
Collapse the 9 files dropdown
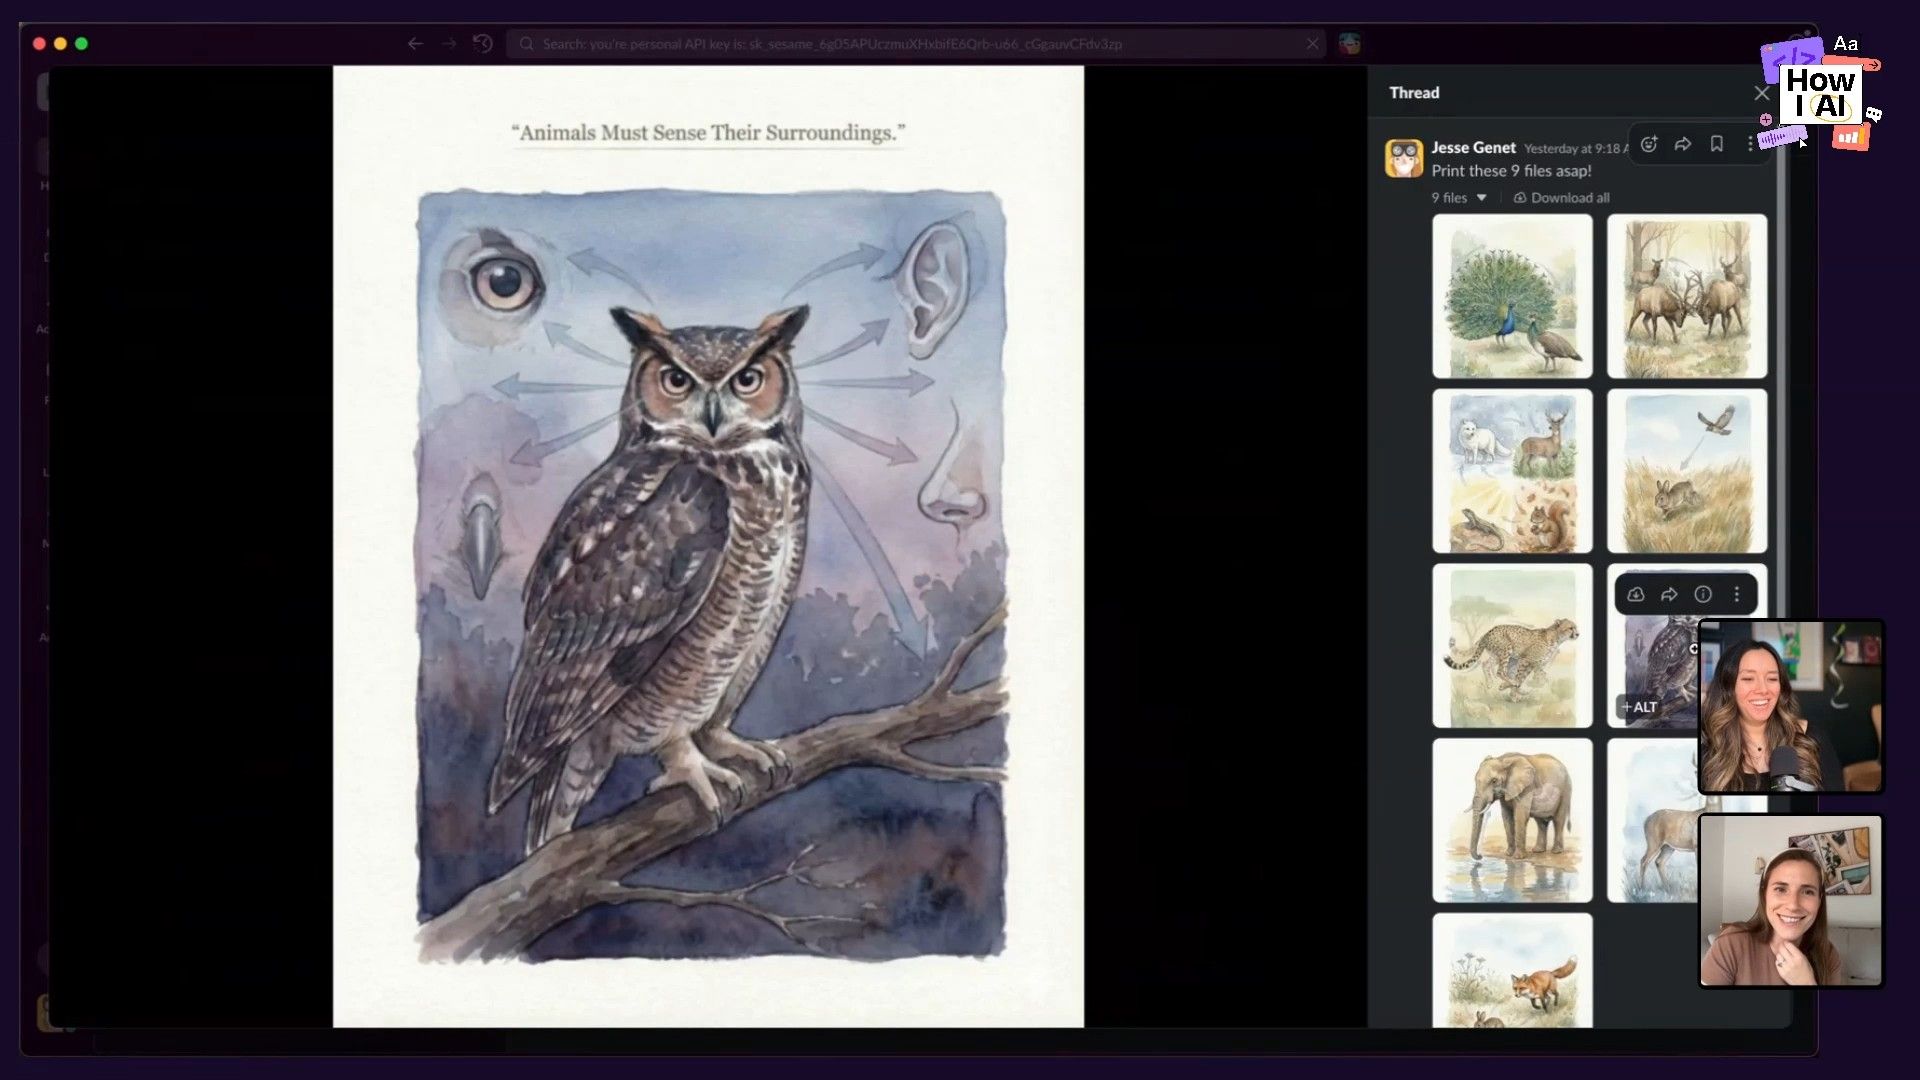[x=1459, y=198]
